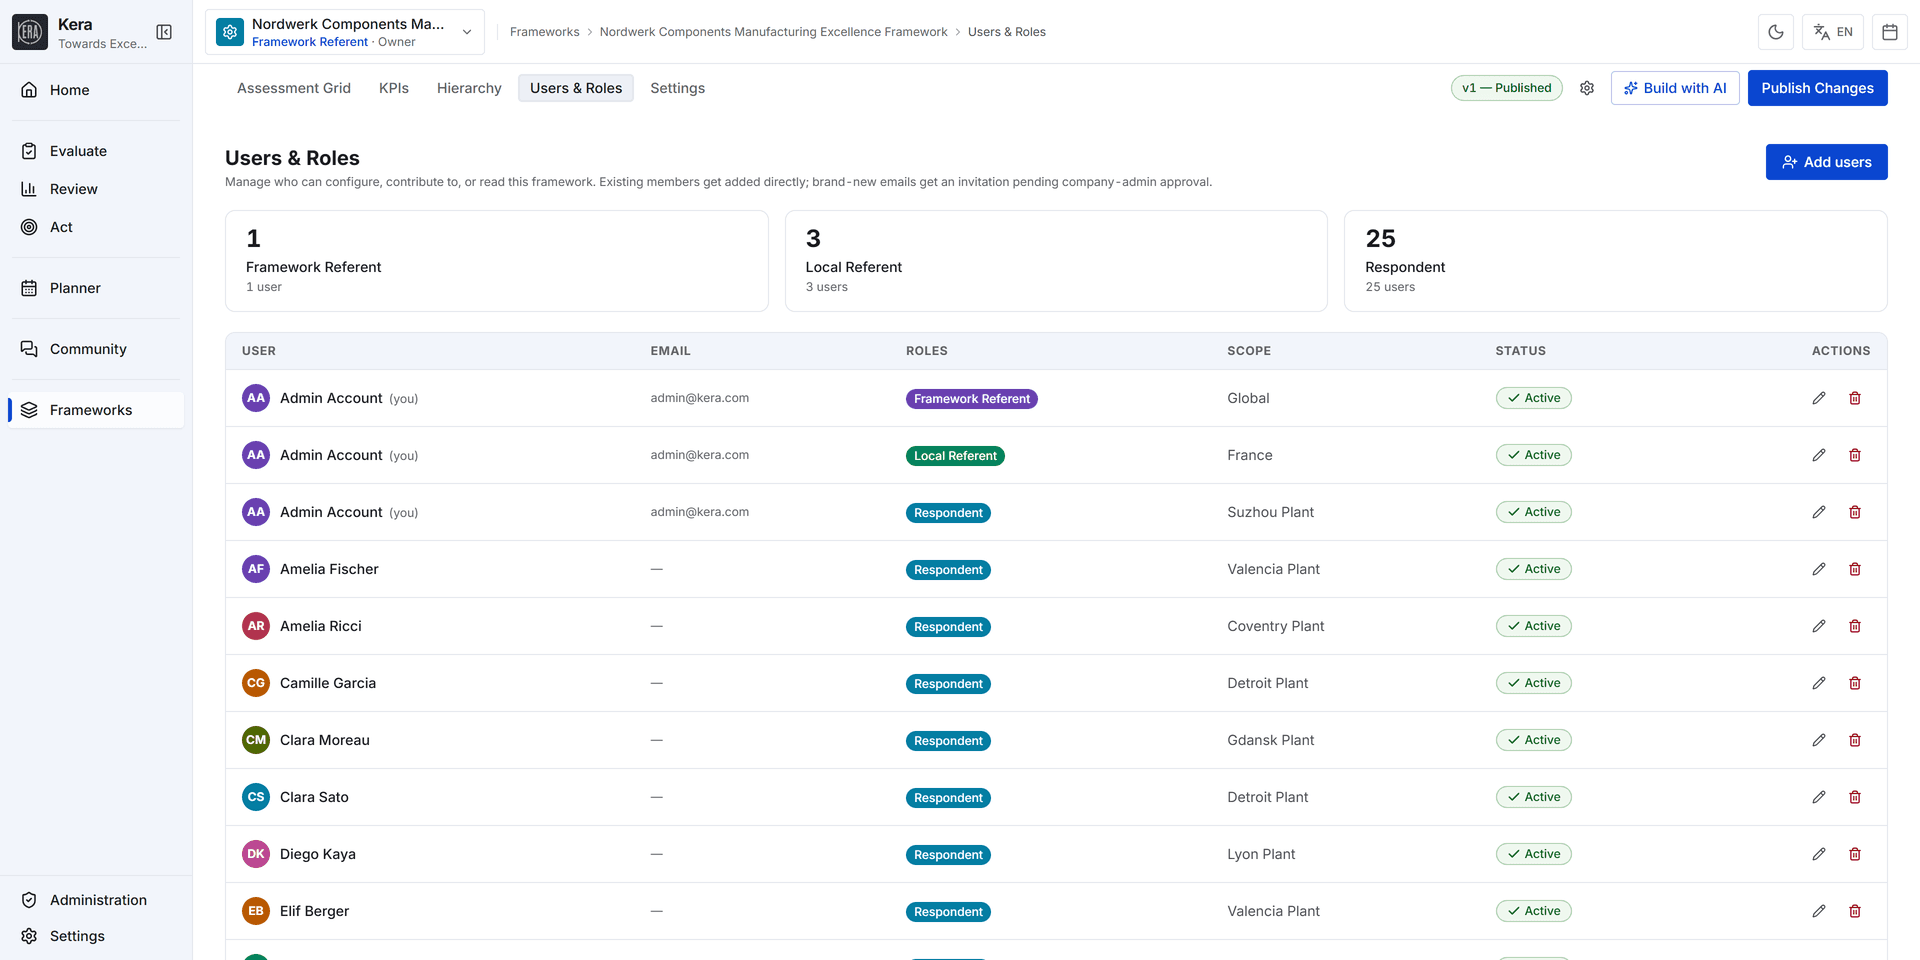Screen dimensions: 1920x960
Task: Switch to the Hierarchy tab
Action: pos(469,88)
